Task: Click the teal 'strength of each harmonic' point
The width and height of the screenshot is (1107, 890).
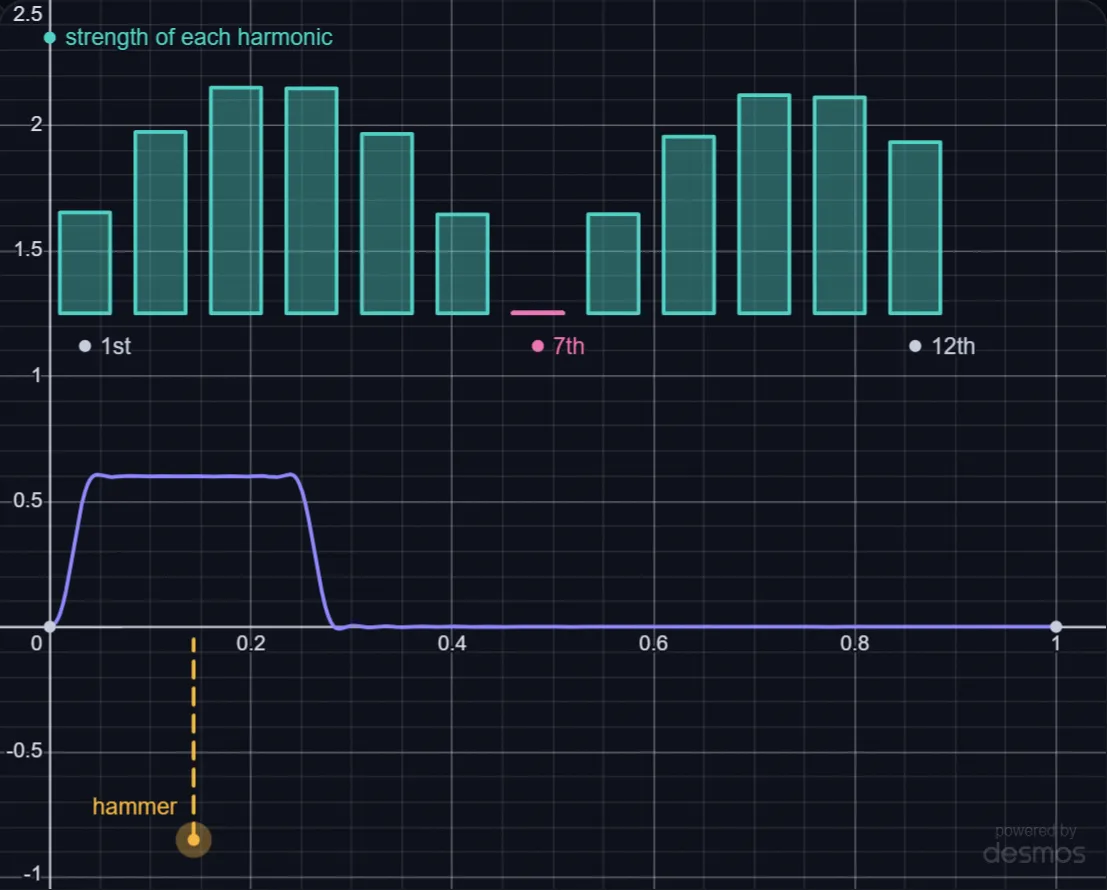Action: [49, 38]
